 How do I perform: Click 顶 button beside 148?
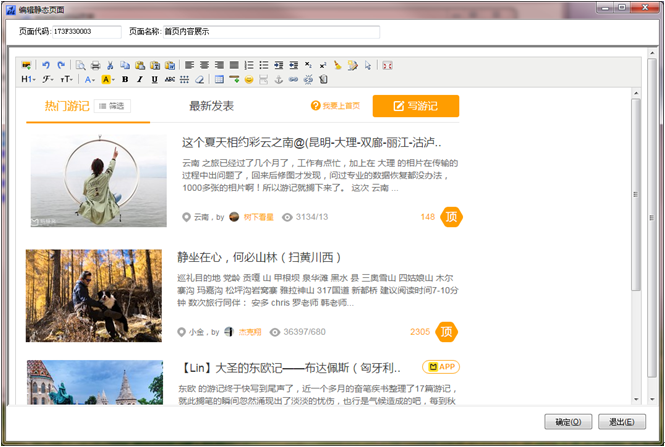tap(452, 217)
